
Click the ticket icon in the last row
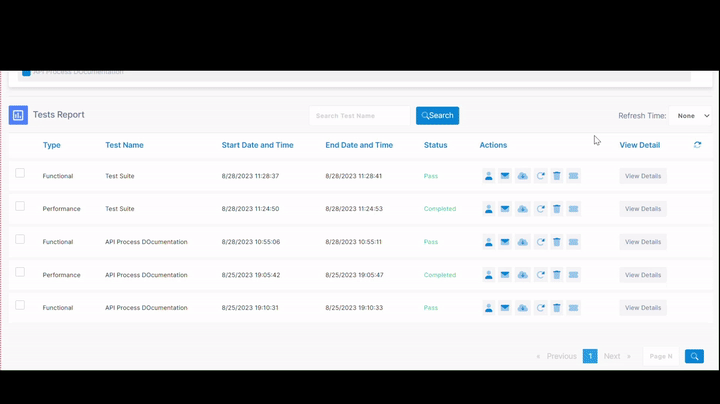573,308
